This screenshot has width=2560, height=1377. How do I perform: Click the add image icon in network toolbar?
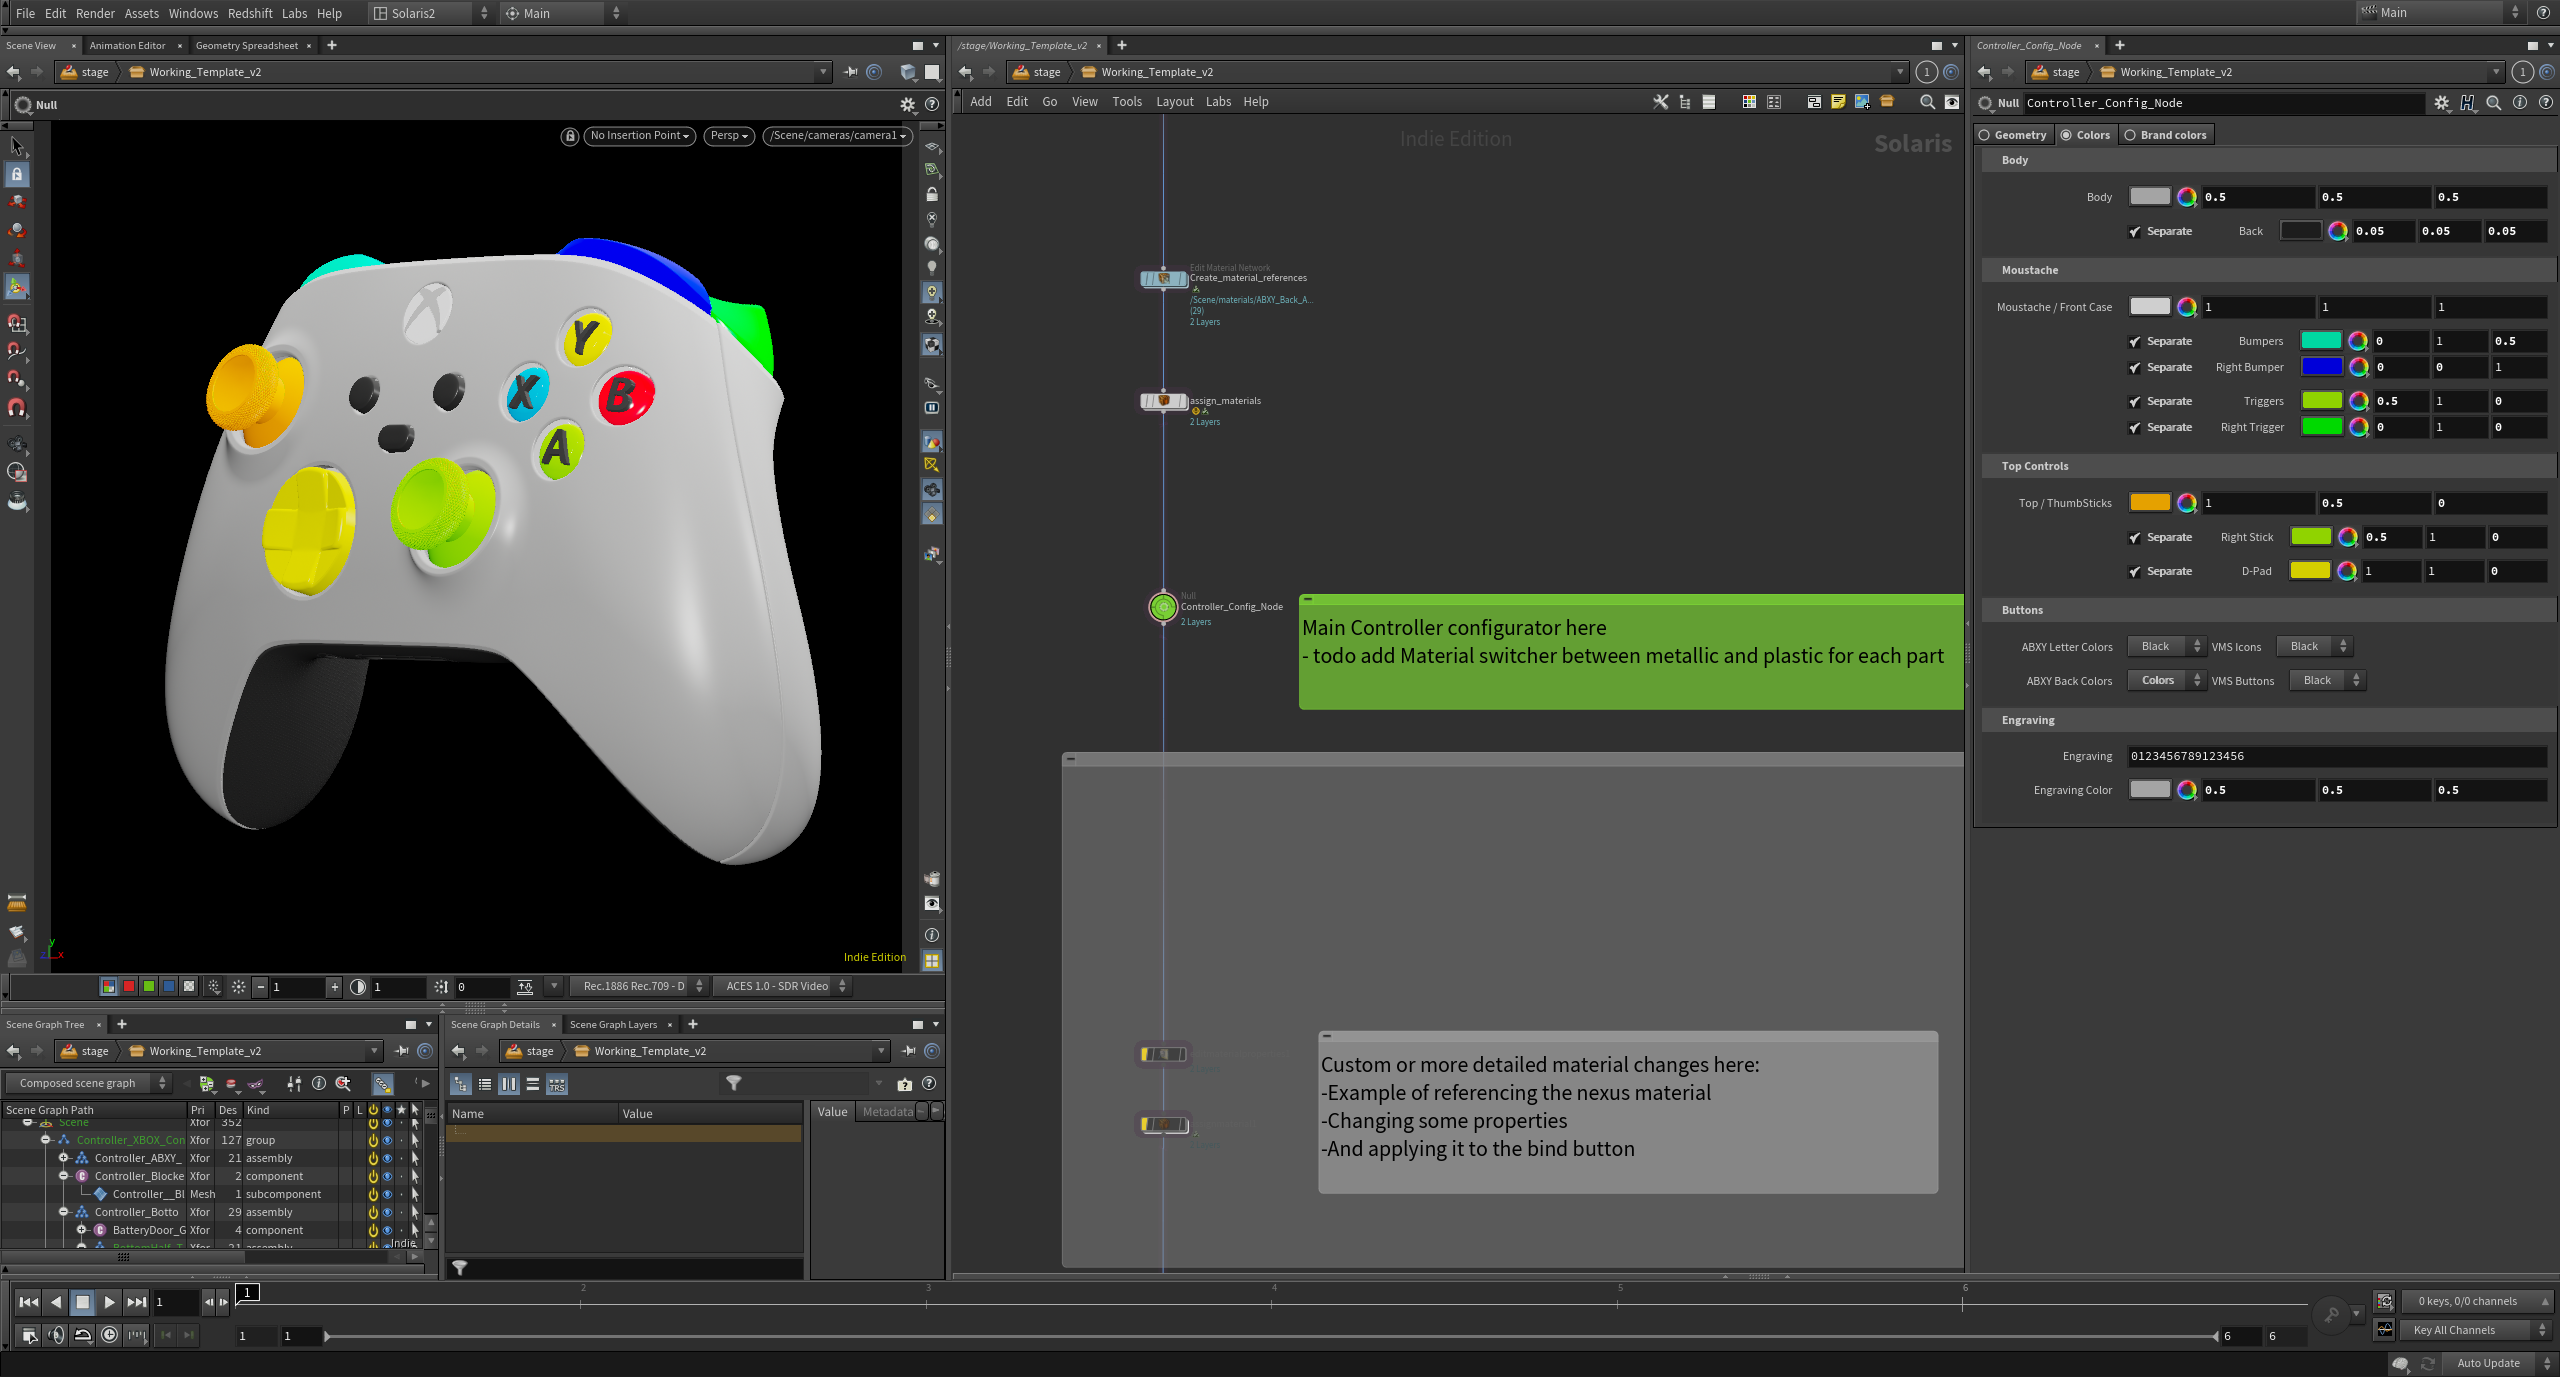1862,102
